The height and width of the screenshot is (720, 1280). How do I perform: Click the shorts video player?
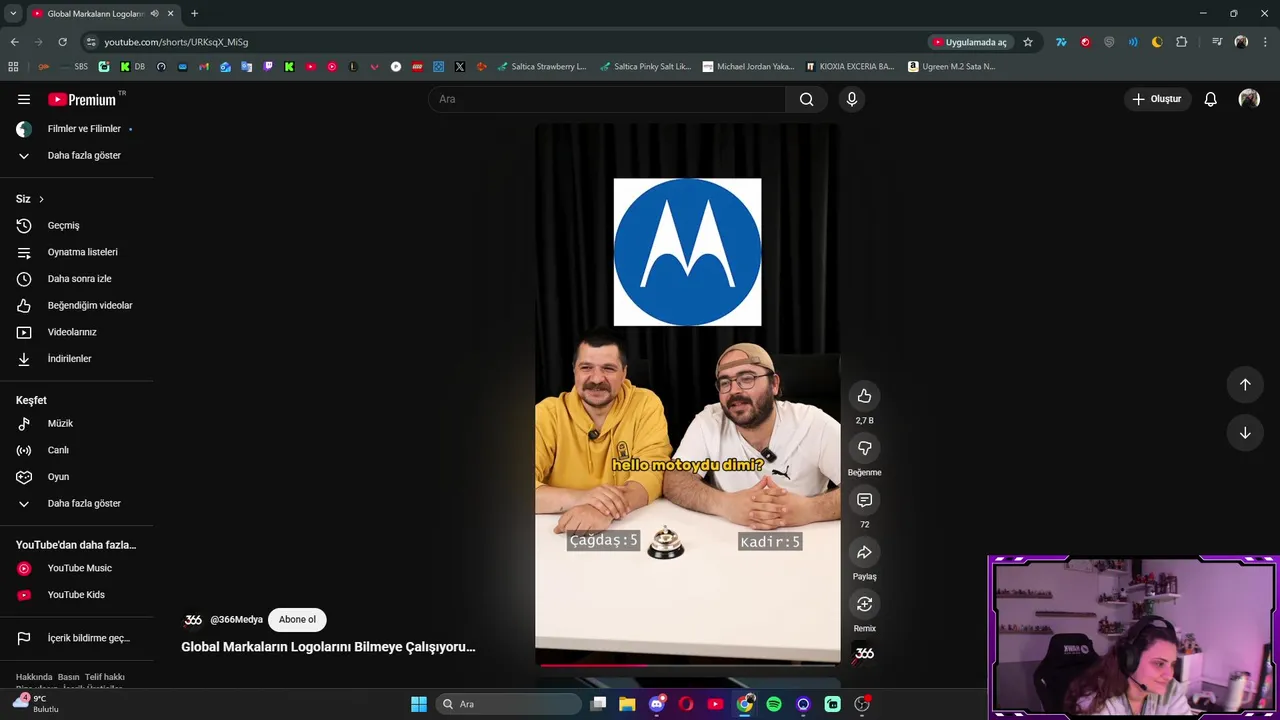tap(688, 394)
